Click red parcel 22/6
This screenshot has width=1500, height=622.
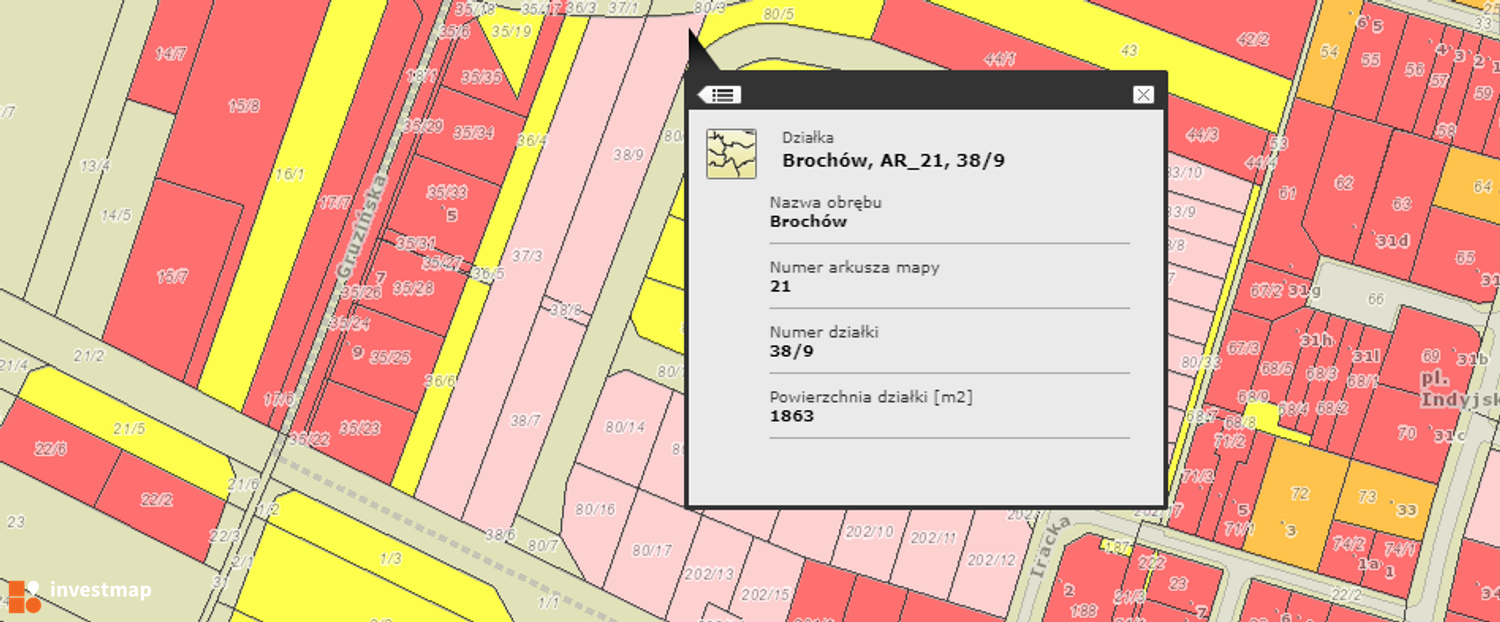(51, 449)
